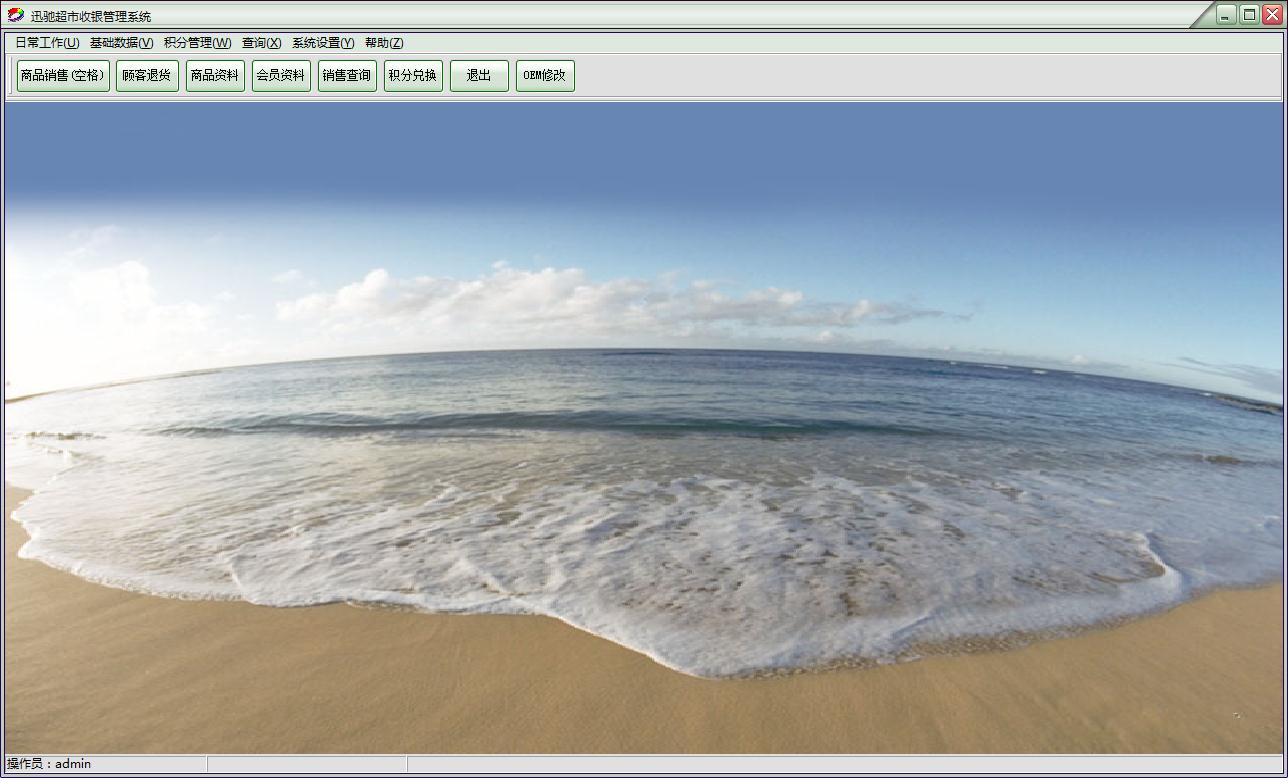Open 会员资料 member information

coord(281,76)
